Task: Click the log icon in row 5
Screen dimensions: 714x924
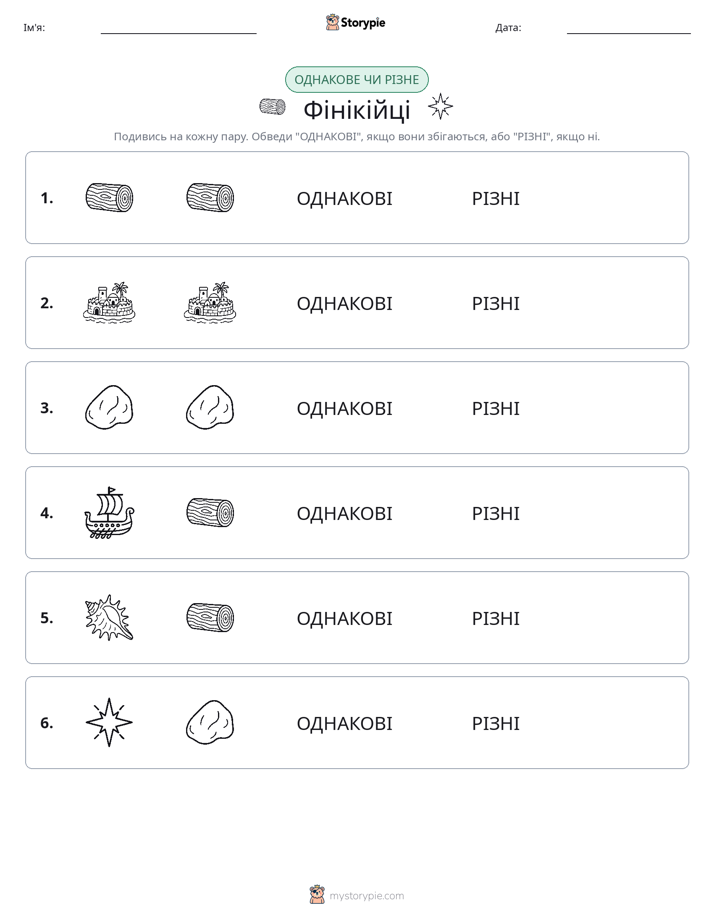Action: tap(210, 618)
